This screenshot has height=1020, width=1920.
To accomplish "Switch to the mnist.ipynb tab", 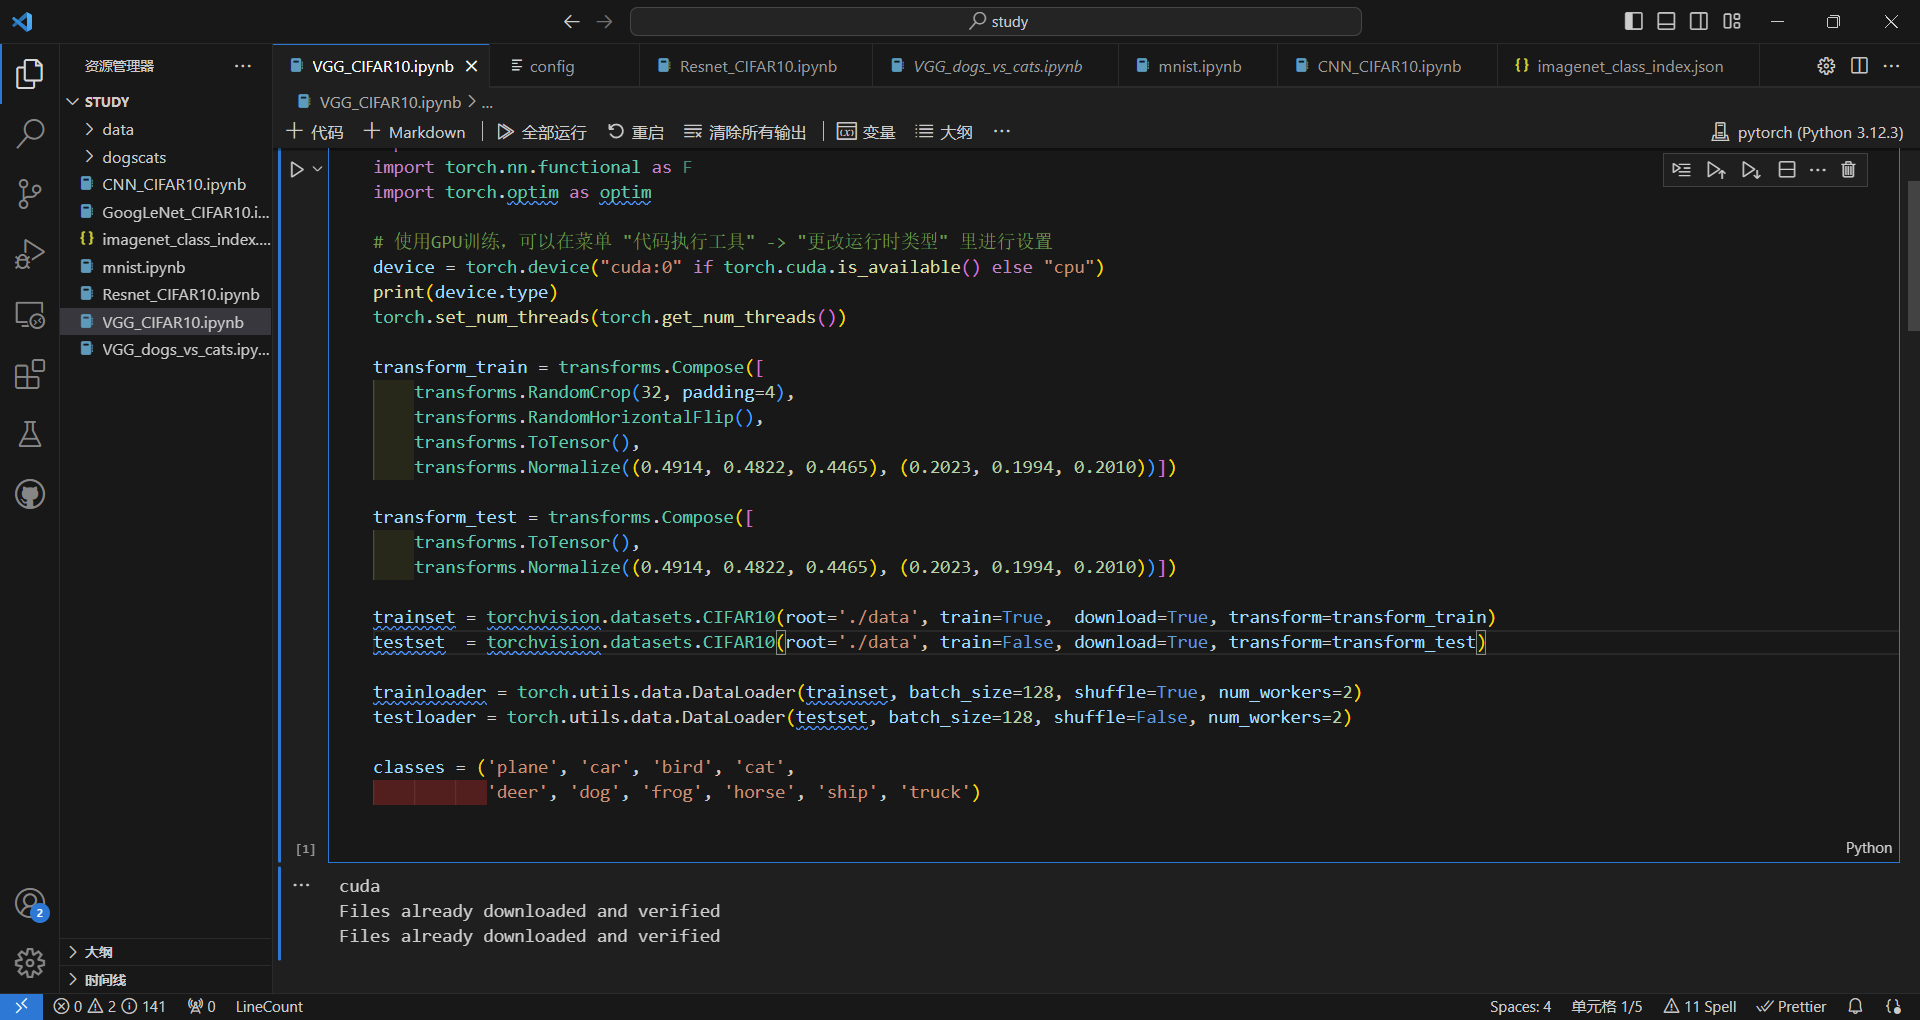I will click(1198, 66).
